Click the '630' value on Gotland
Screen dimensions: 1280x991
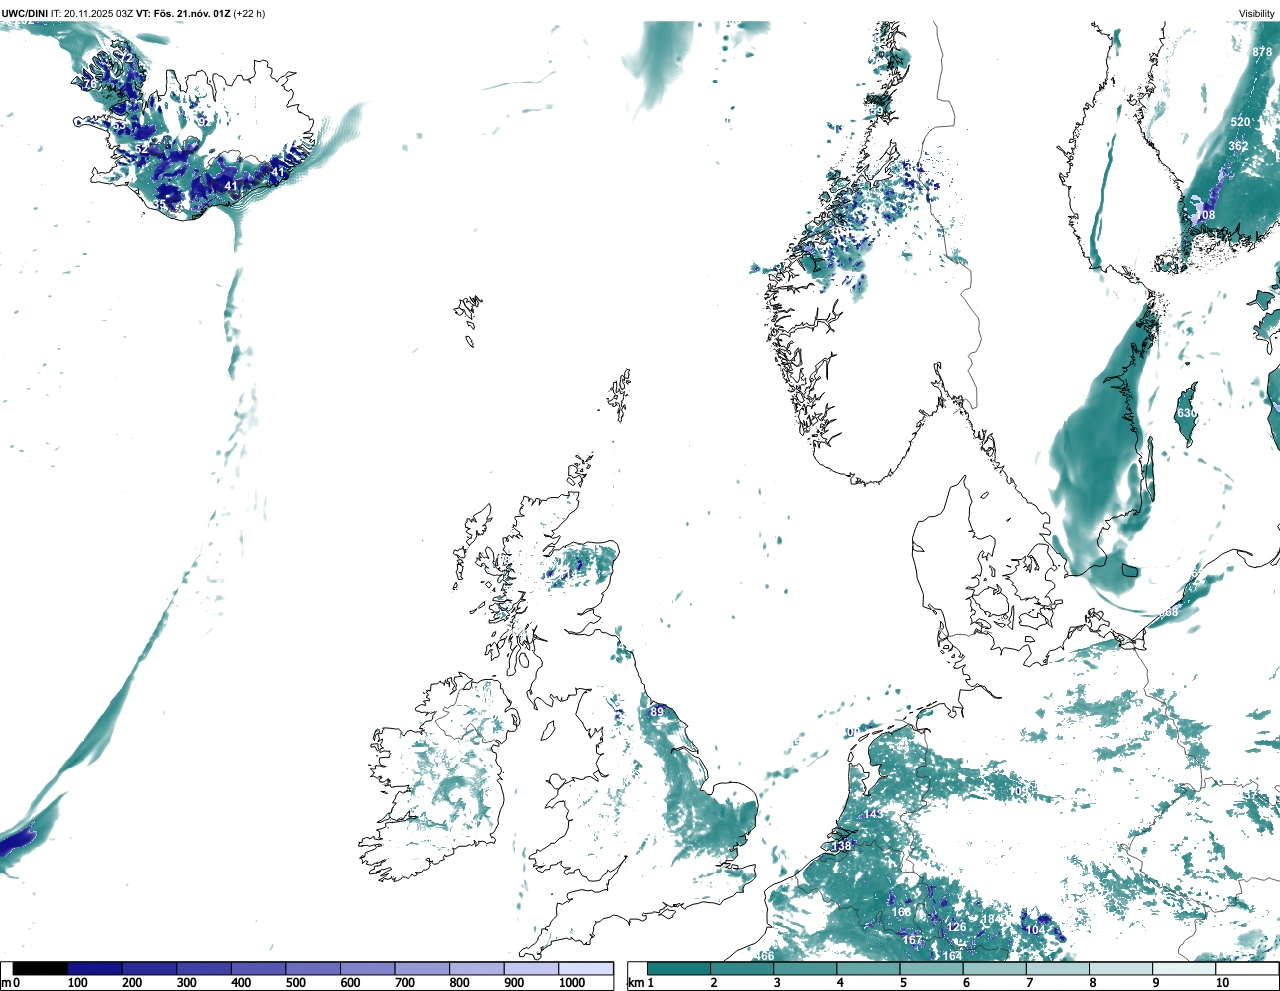1187,413
